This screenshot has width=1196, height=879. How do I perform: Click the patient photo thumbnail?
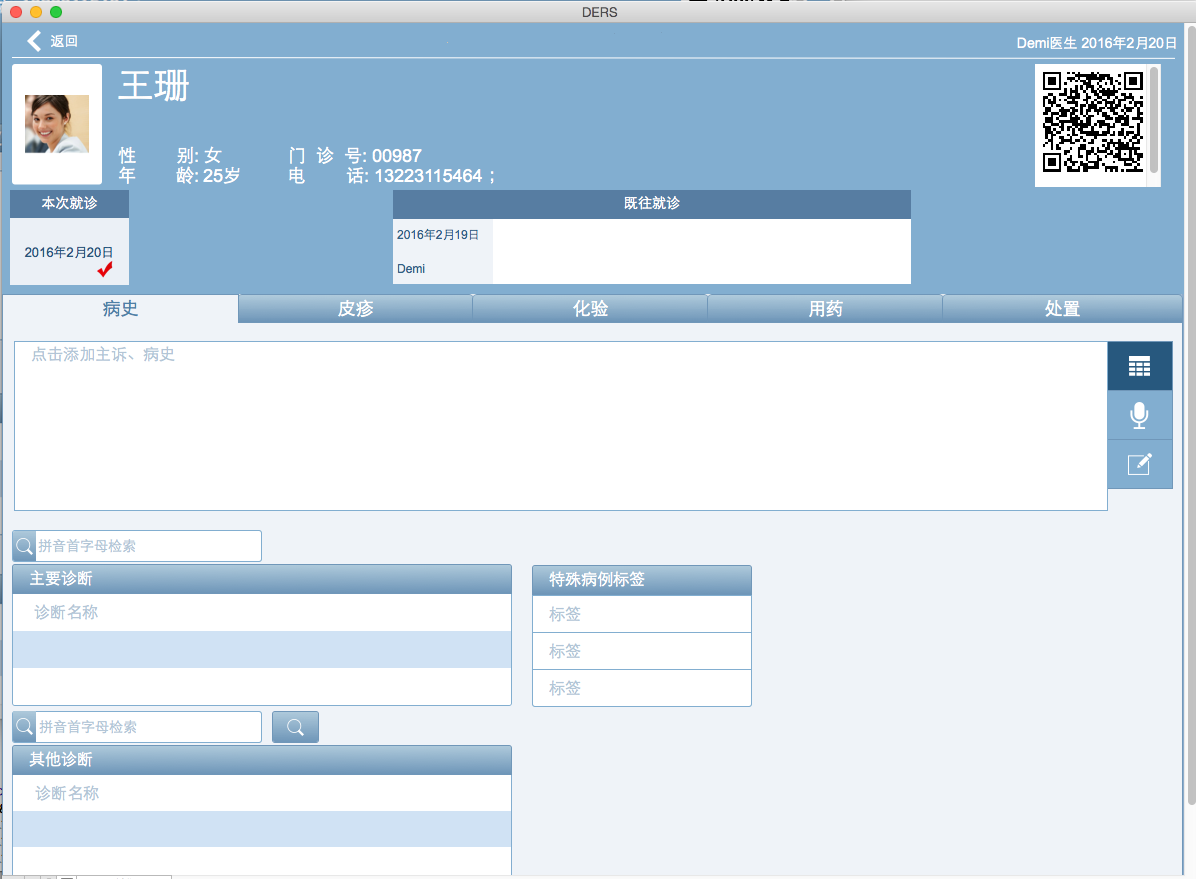coord(57,124)
